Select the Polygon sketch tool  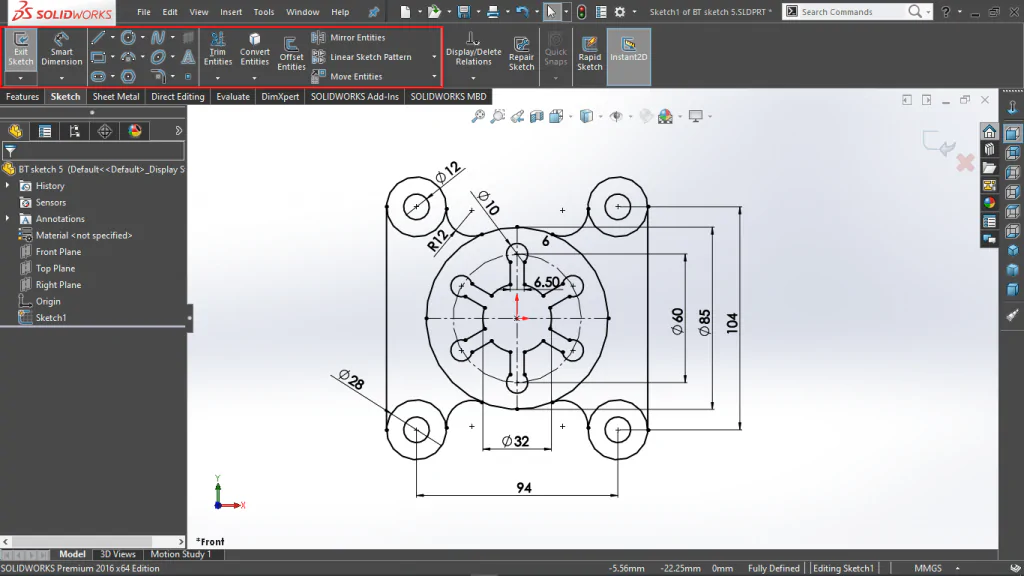point(128,76)
